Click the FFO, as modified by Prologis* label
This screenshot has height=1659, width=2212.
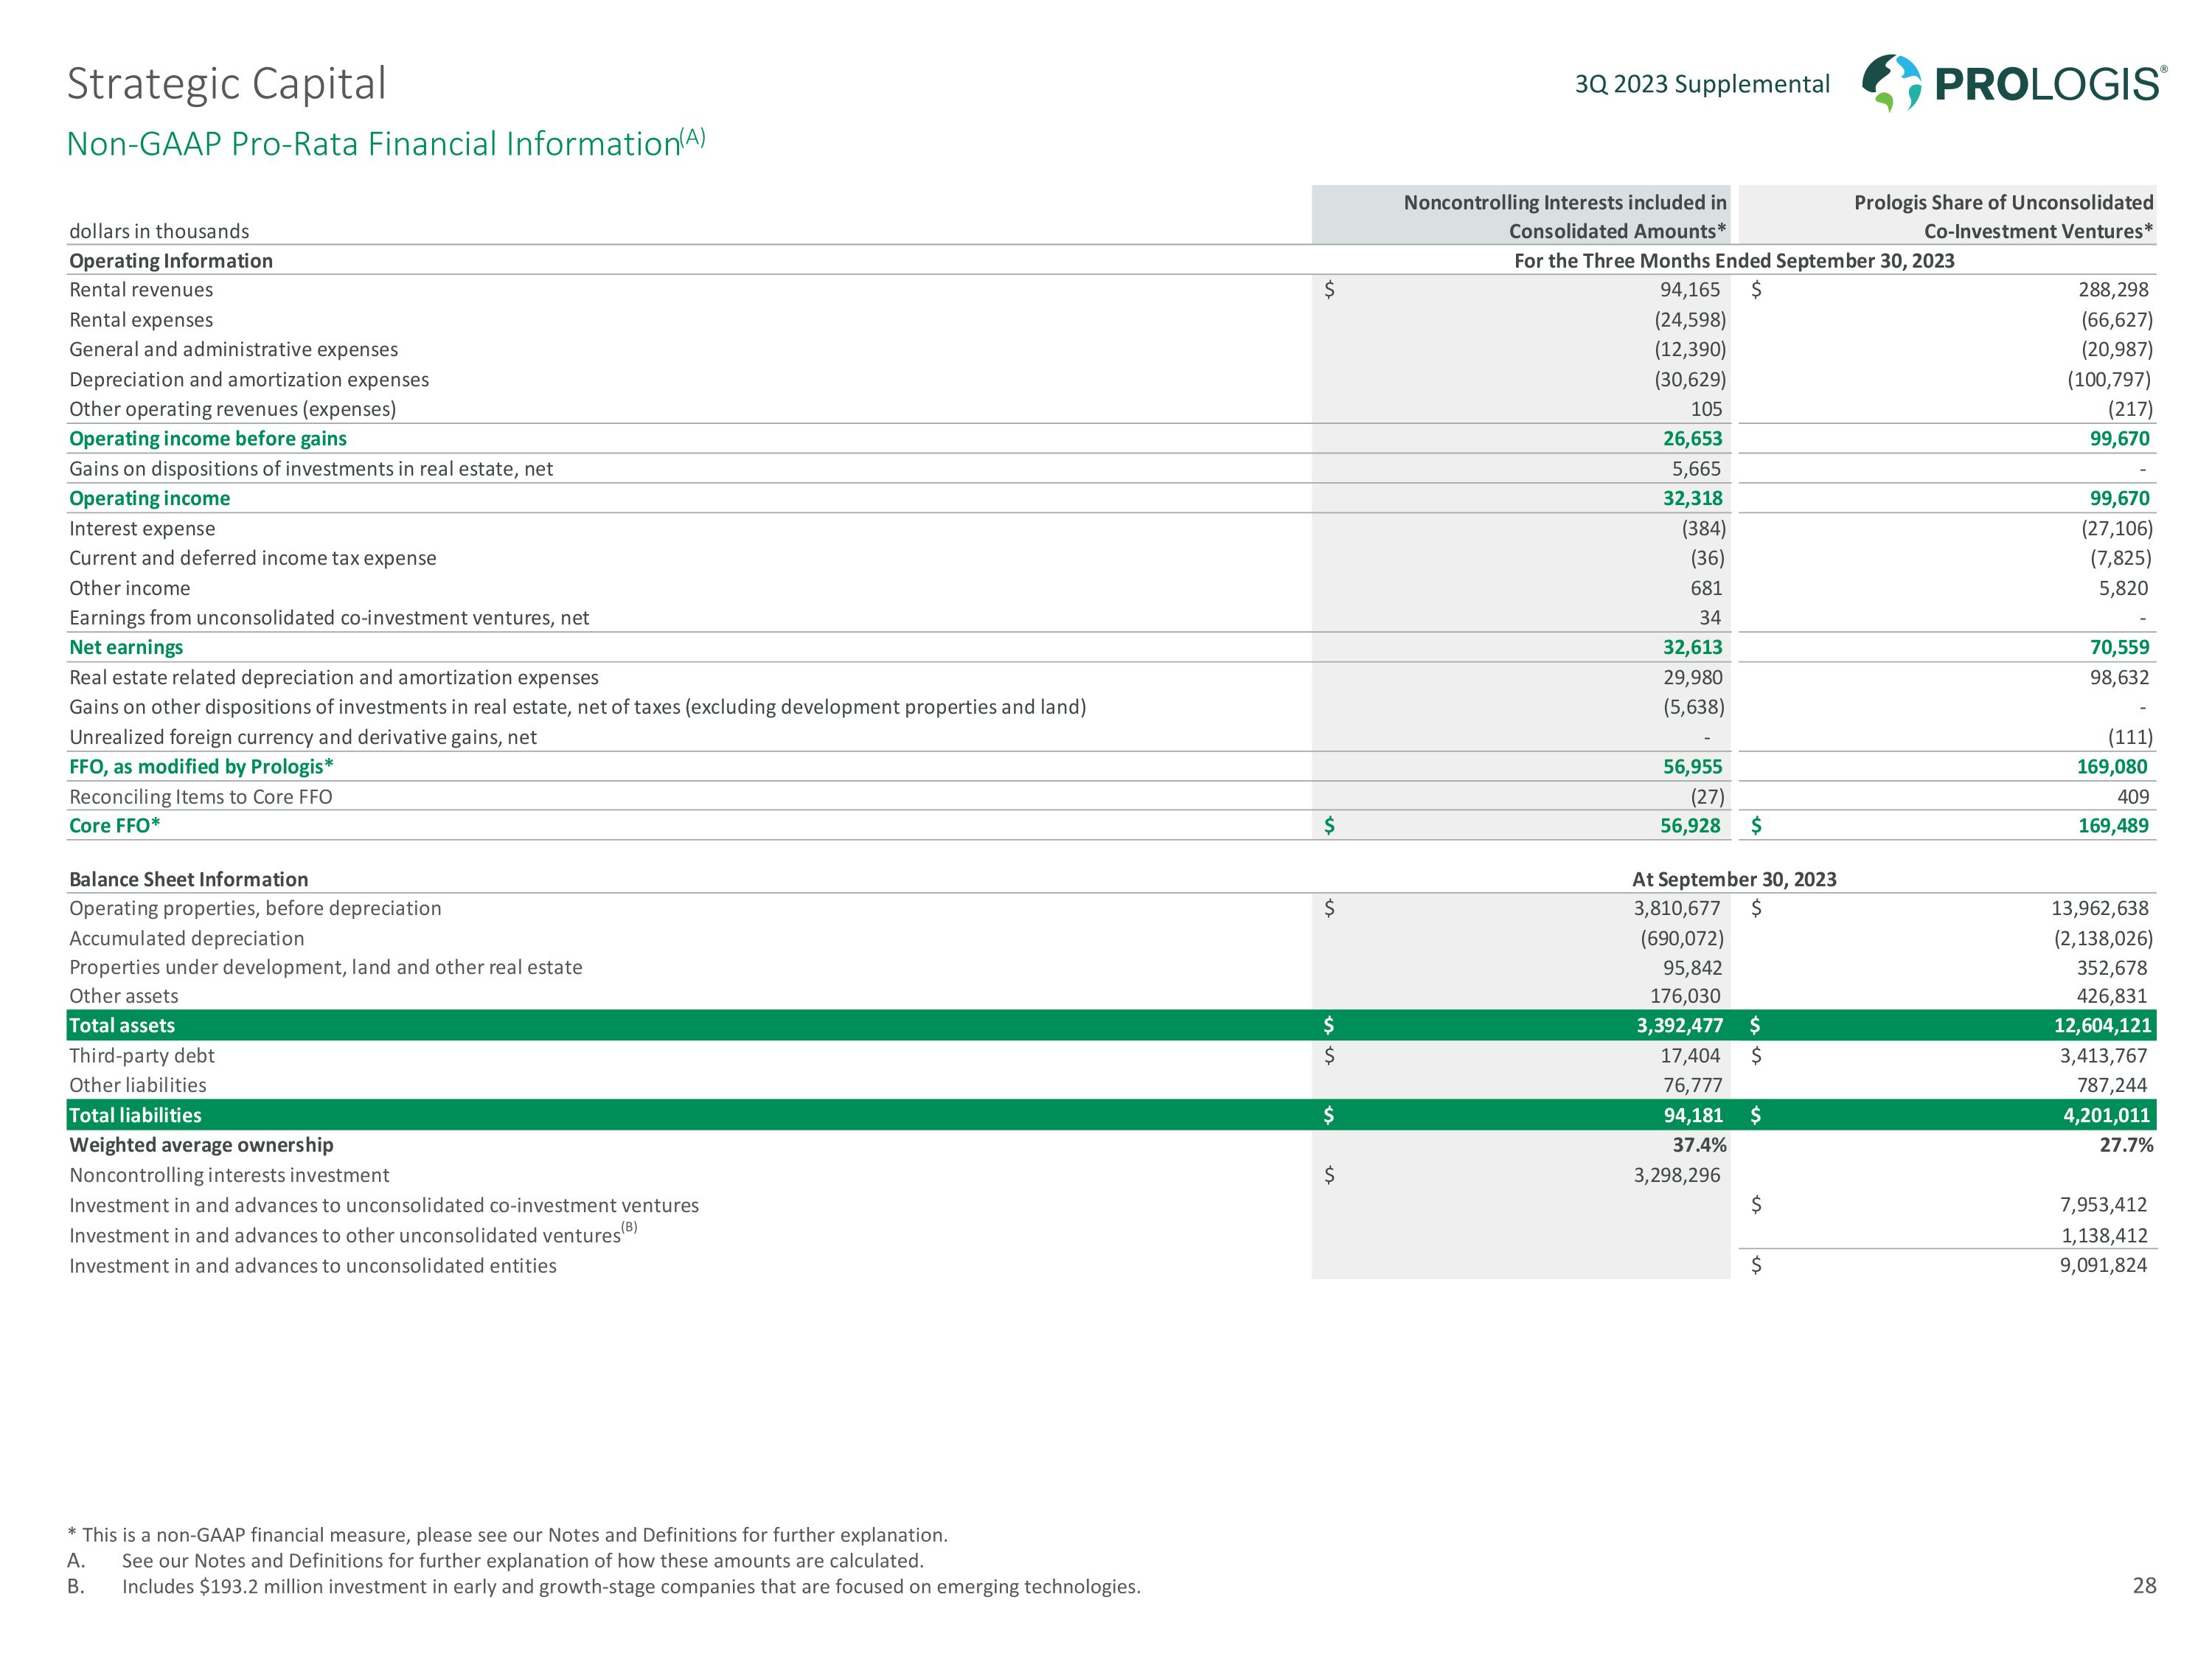(201, 766)
